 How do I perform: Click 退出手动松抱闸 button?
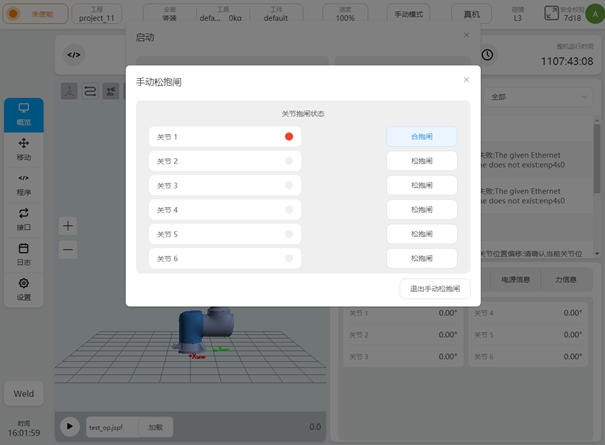coord(435,288)
